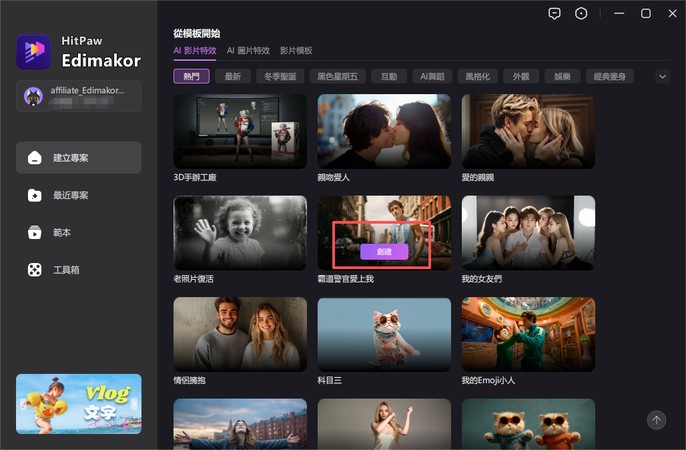Open the two sunglasses cats thumbnail

point(528,424)
